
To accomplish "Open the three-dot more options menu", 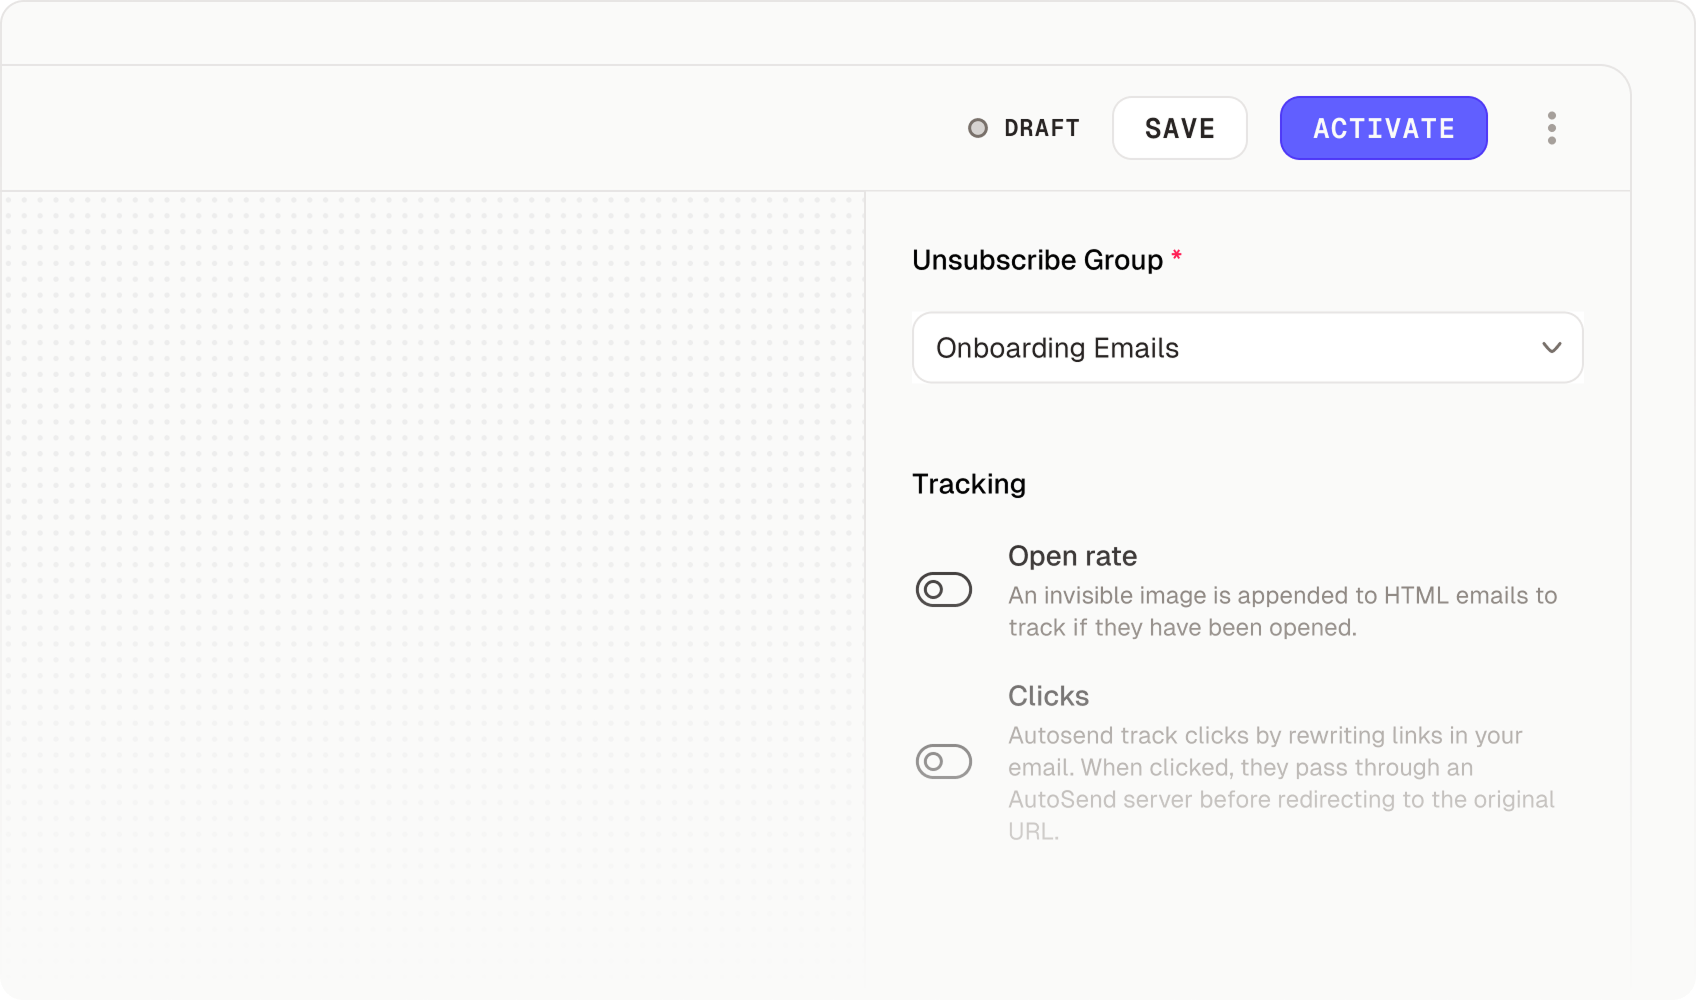I will pos(1551,128).
